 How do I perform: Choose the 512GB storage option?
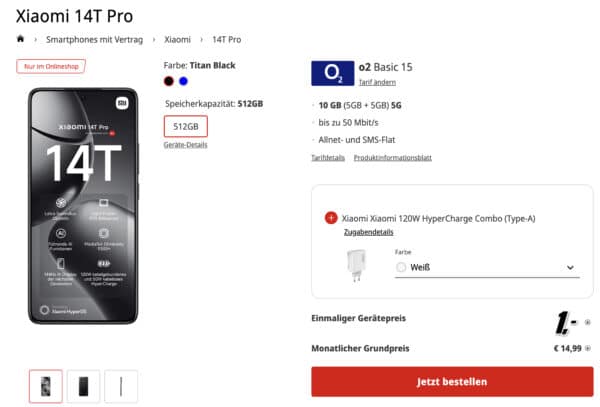pos(186,126)
